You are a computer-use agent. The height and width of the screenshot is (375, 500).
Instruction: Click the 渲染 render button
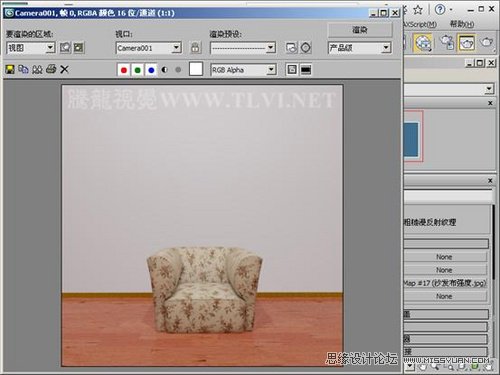[360, 30]
